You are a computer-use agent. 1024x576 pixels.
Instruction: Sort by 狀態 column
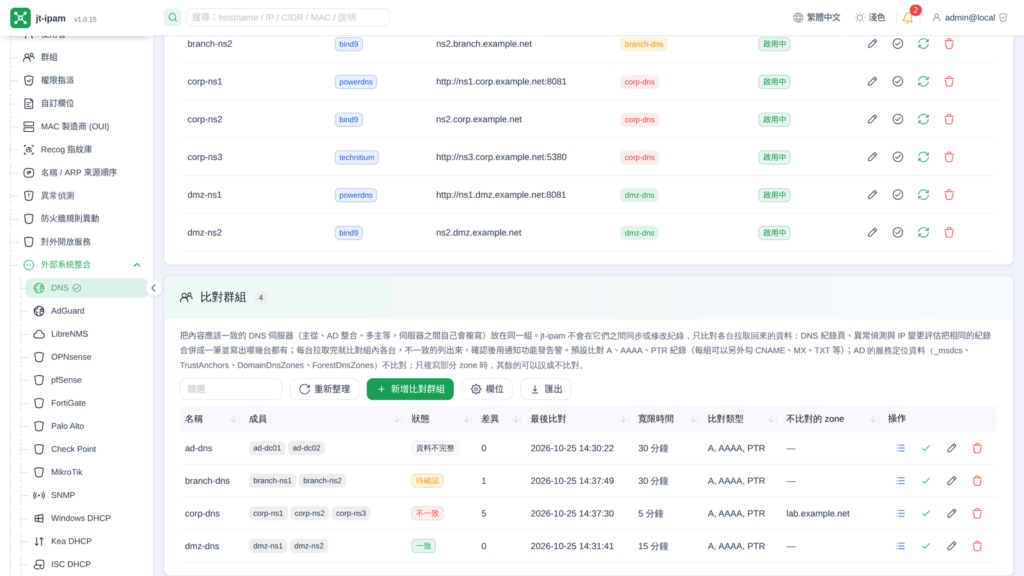(x=466, y=419)
